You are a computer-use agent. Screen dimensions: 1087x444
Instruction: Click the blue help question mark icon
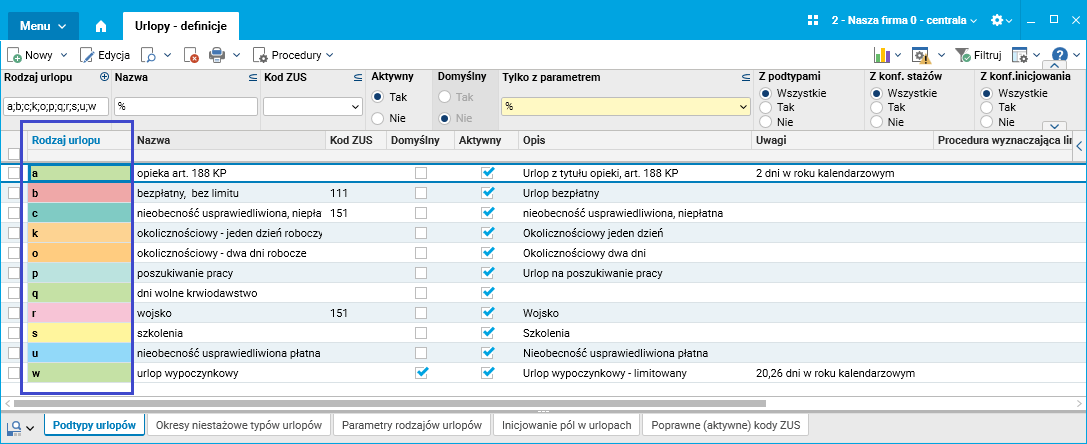pyautogui.click(x=1060, y=55)
